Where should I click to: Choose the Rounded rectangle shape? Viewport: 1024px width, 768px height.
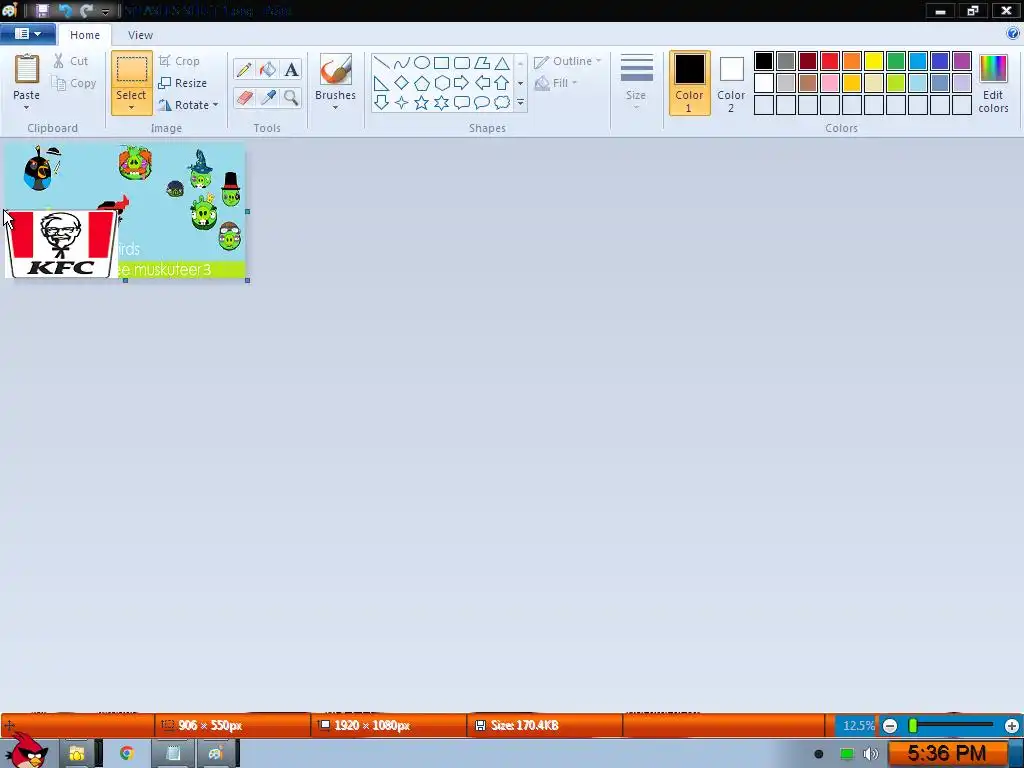tap(462, 63)
